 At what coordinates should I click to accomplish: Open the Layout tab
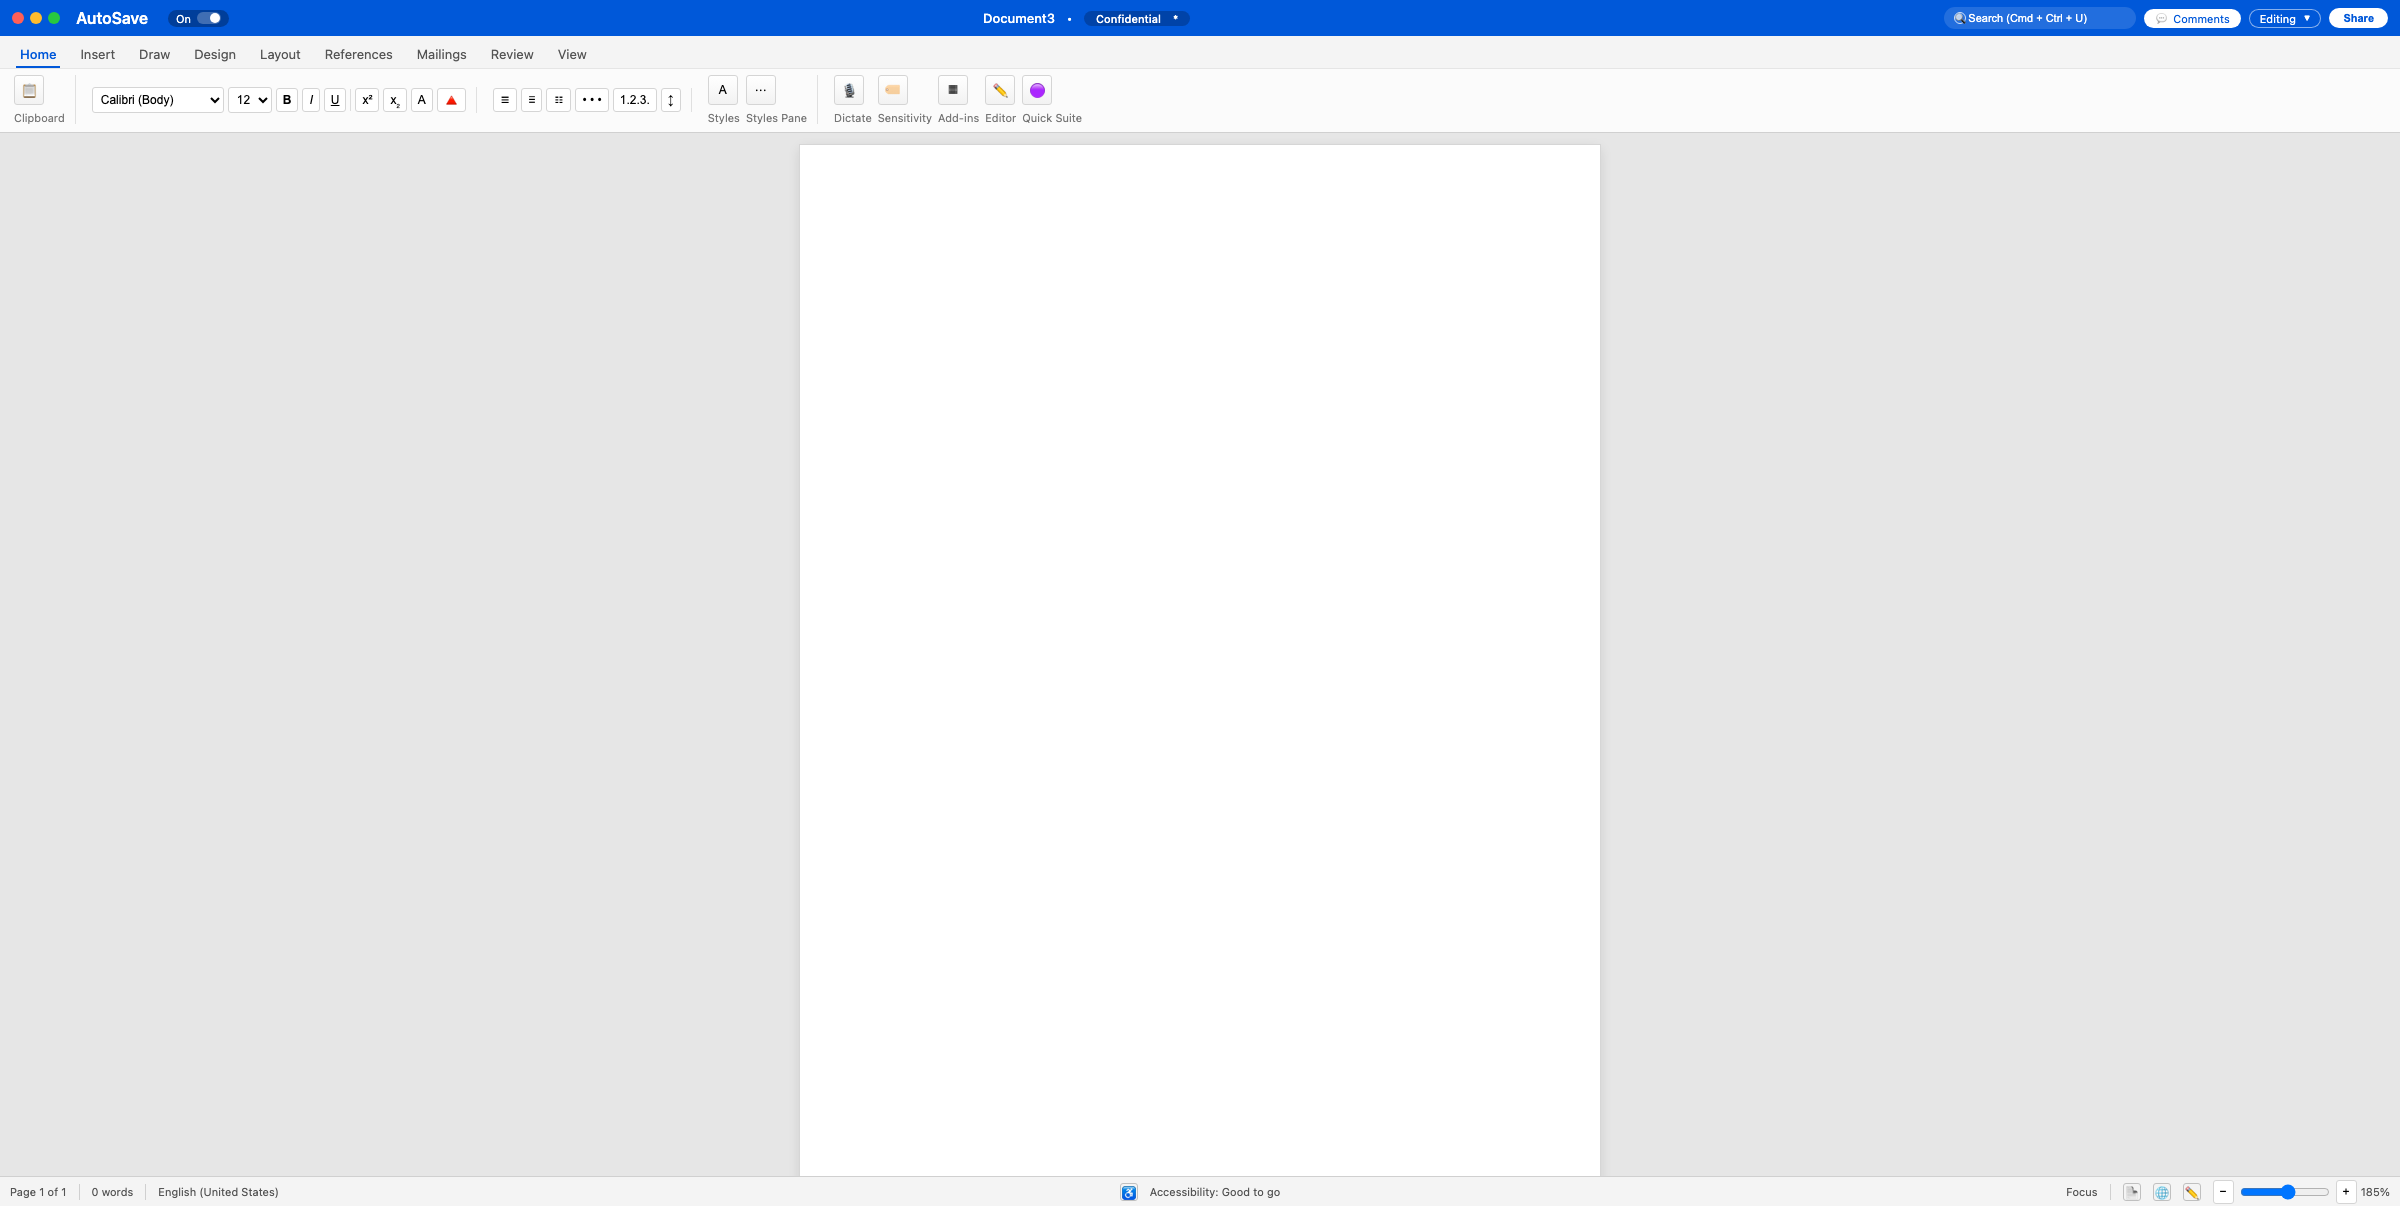click(280, 55)
